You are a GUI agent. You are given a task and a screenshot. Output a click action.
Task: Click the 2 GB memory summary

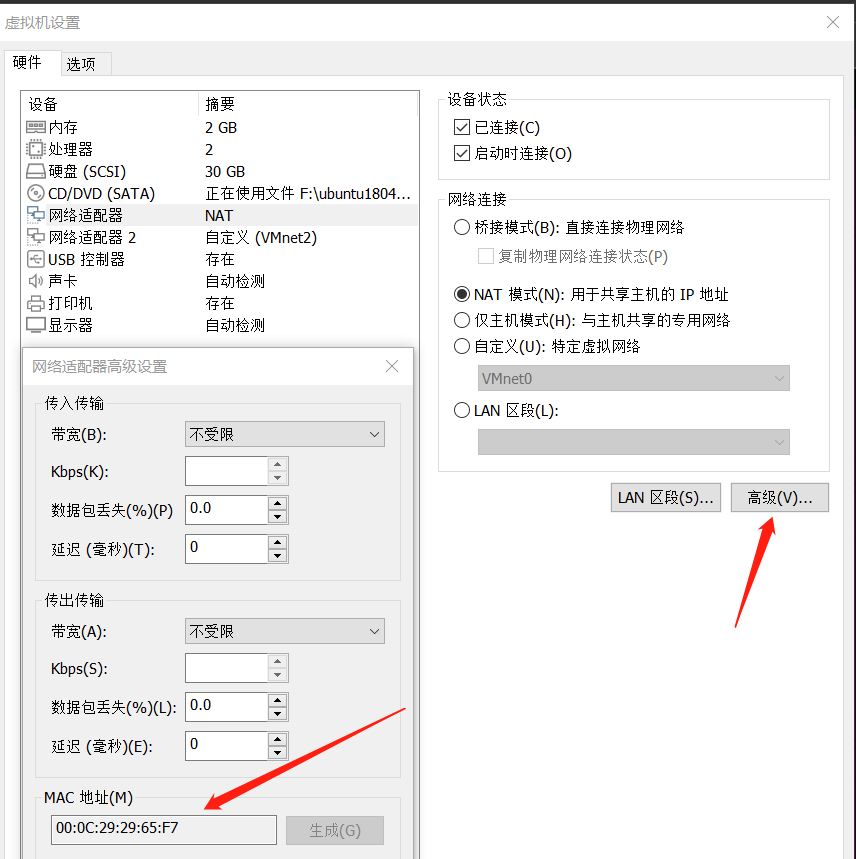click(221, 128)
